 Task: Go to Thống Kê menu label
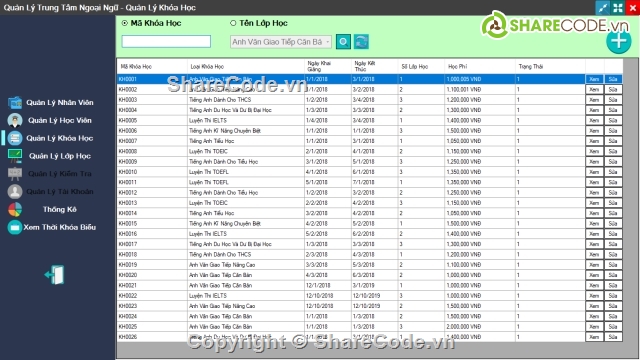click(60, 209)
